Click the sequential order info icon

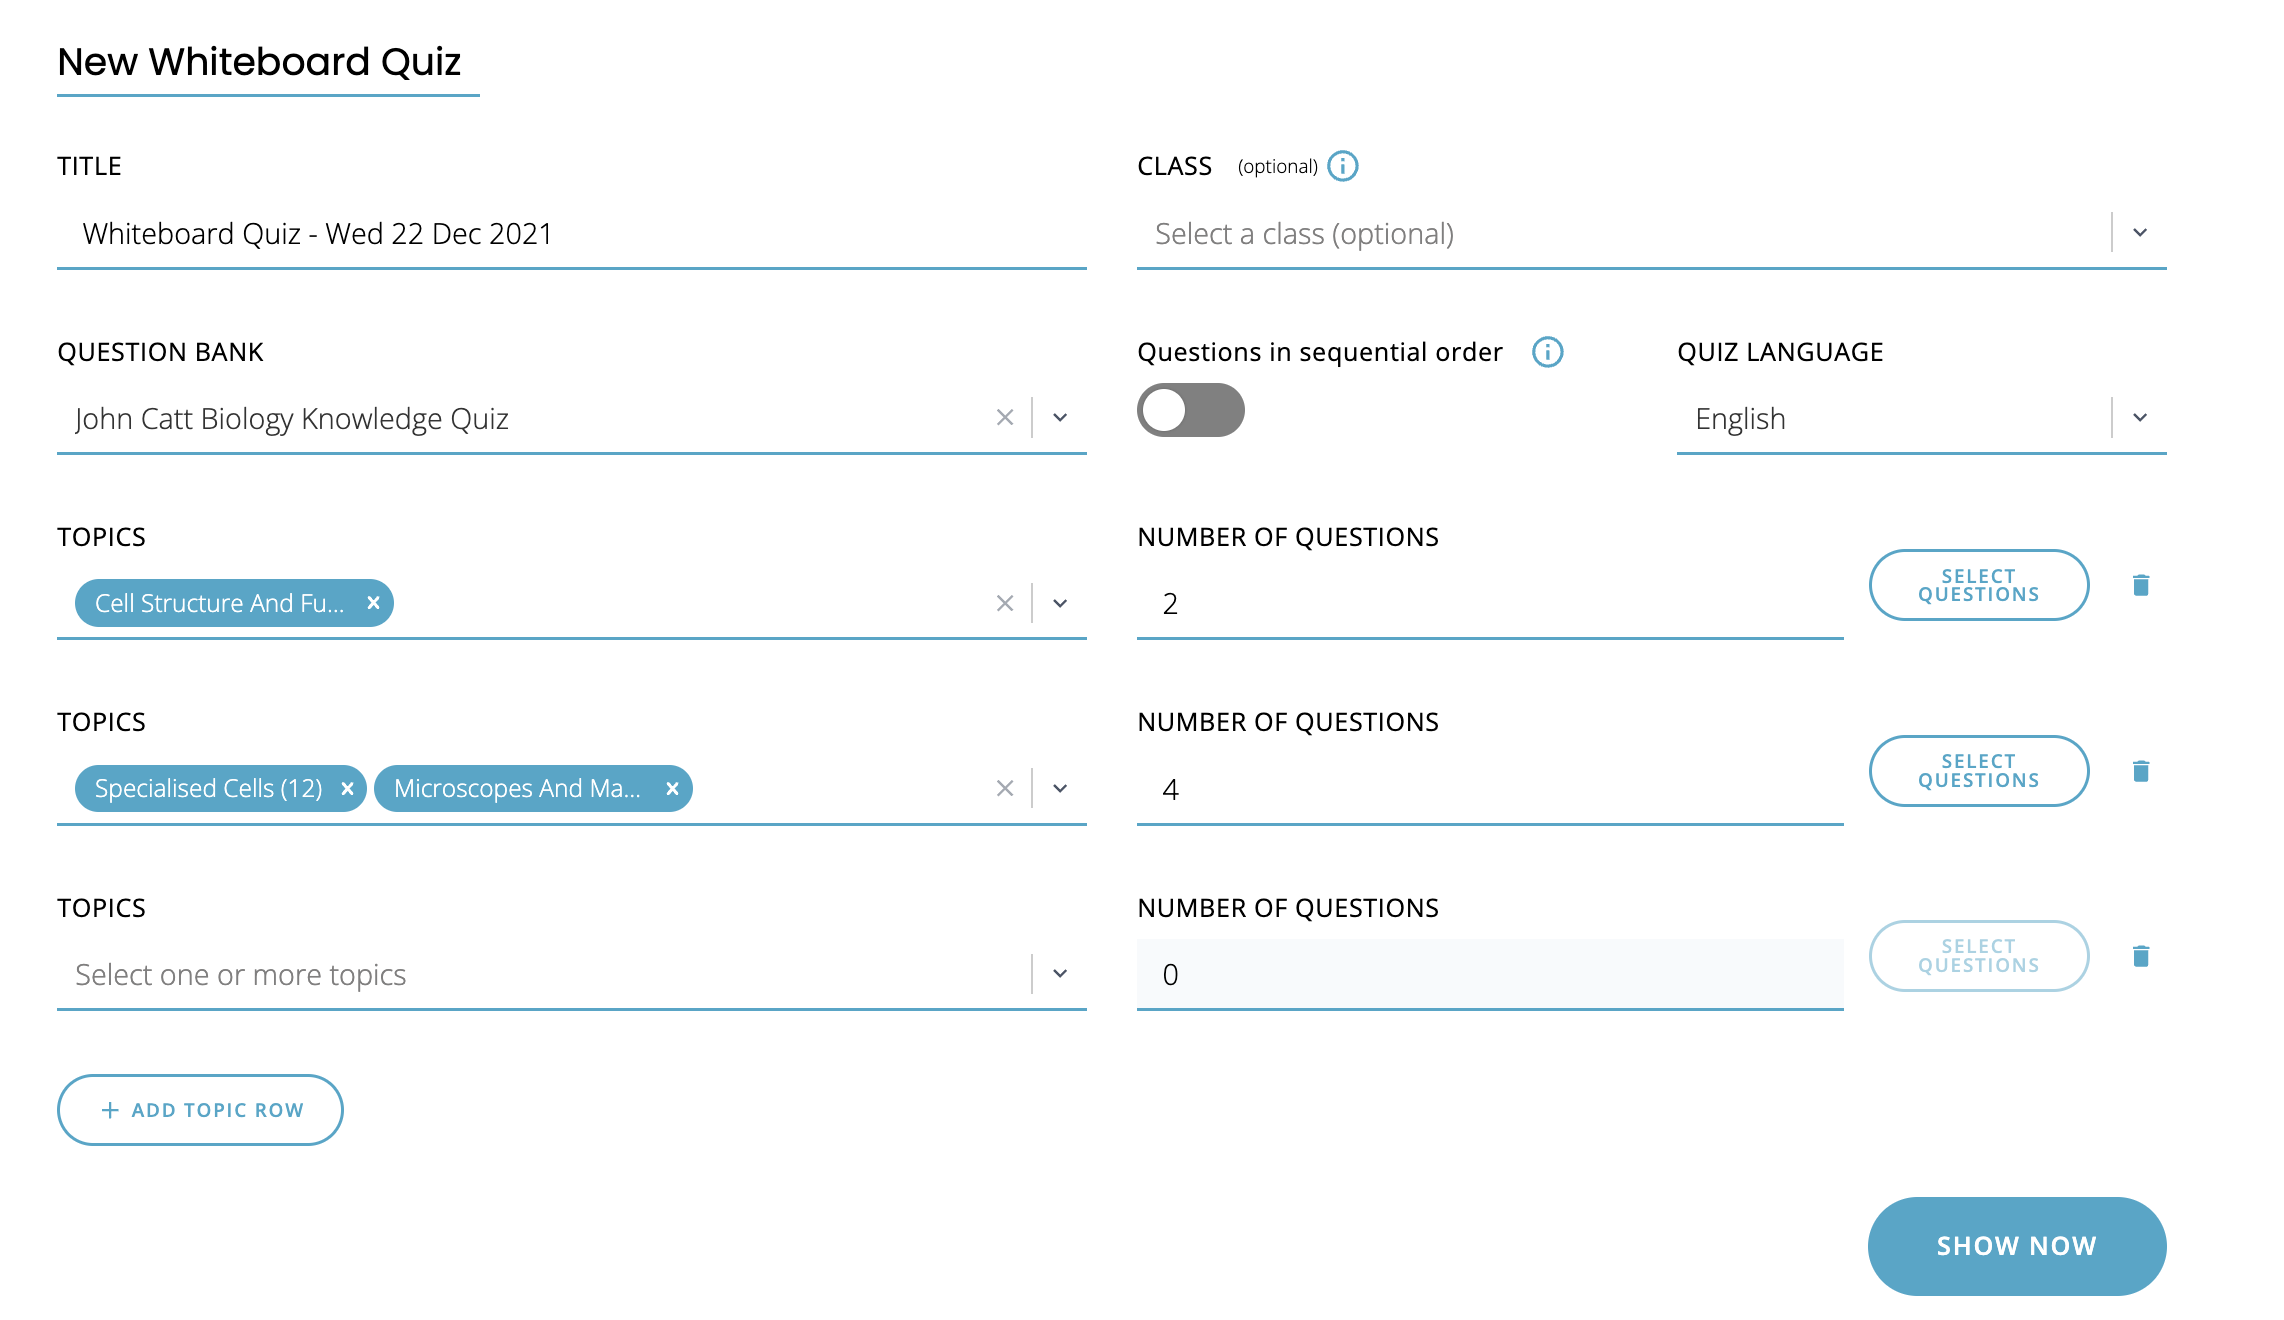click(x=1547, y=352)
